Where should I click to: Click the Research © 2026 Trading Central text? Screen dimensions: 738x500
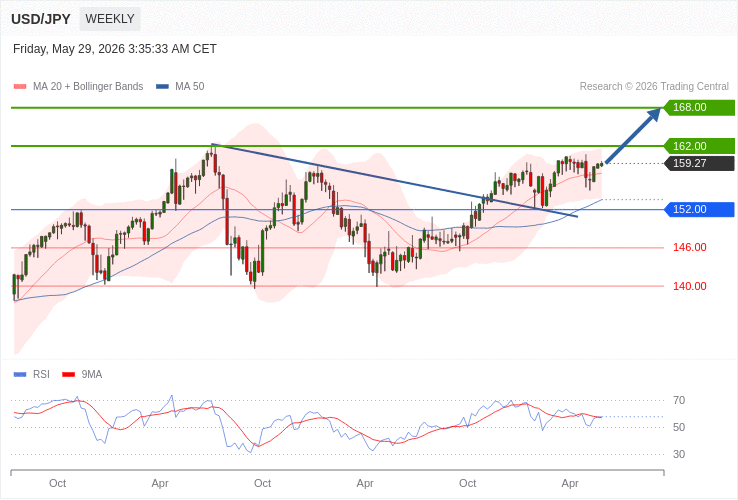tap(654, 87)
